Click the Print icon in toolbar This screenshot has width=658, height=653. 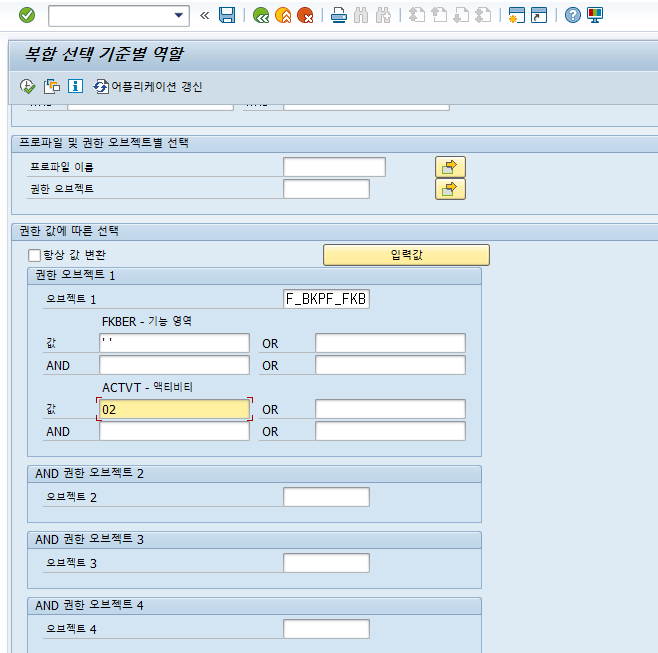coord(339,16)
